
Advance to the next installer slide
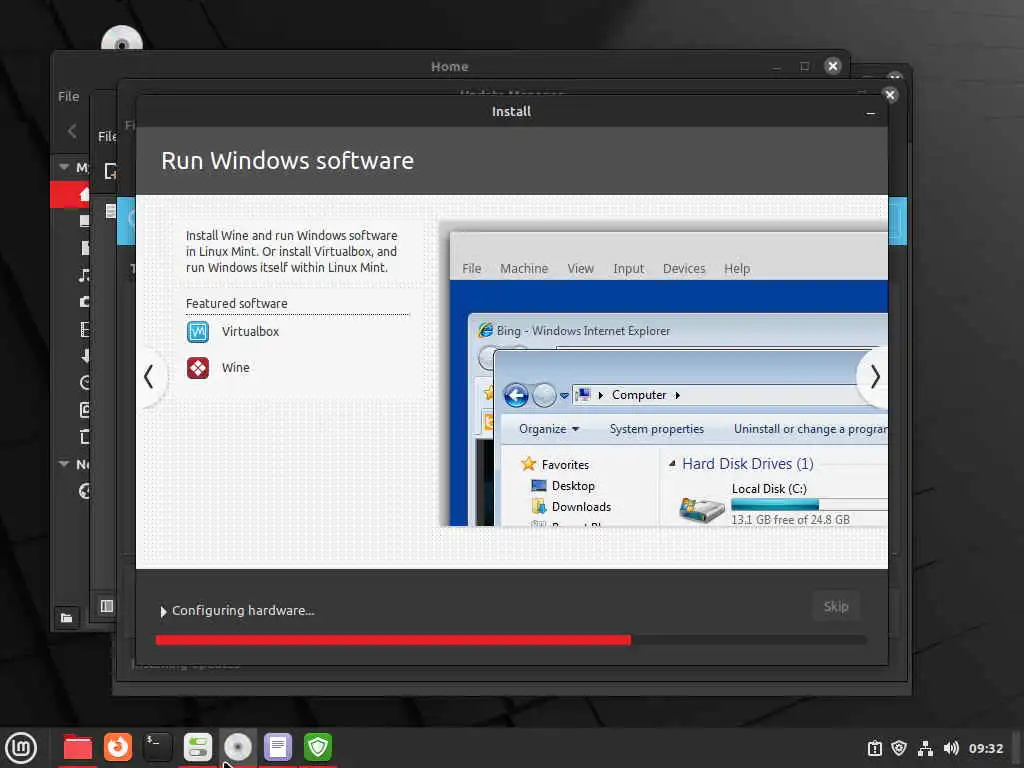point(874,377)
